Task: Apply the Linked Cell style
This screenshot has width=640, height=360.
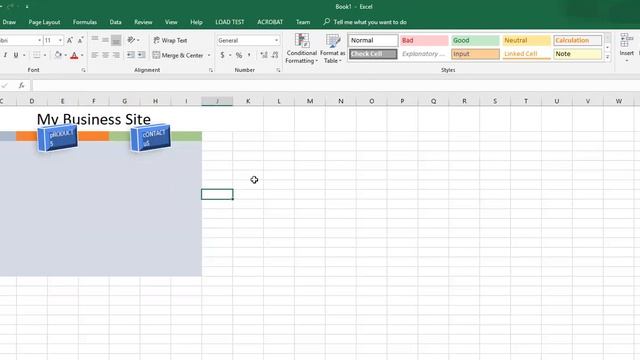Action: pyautogui.click(x=527, y=54)
